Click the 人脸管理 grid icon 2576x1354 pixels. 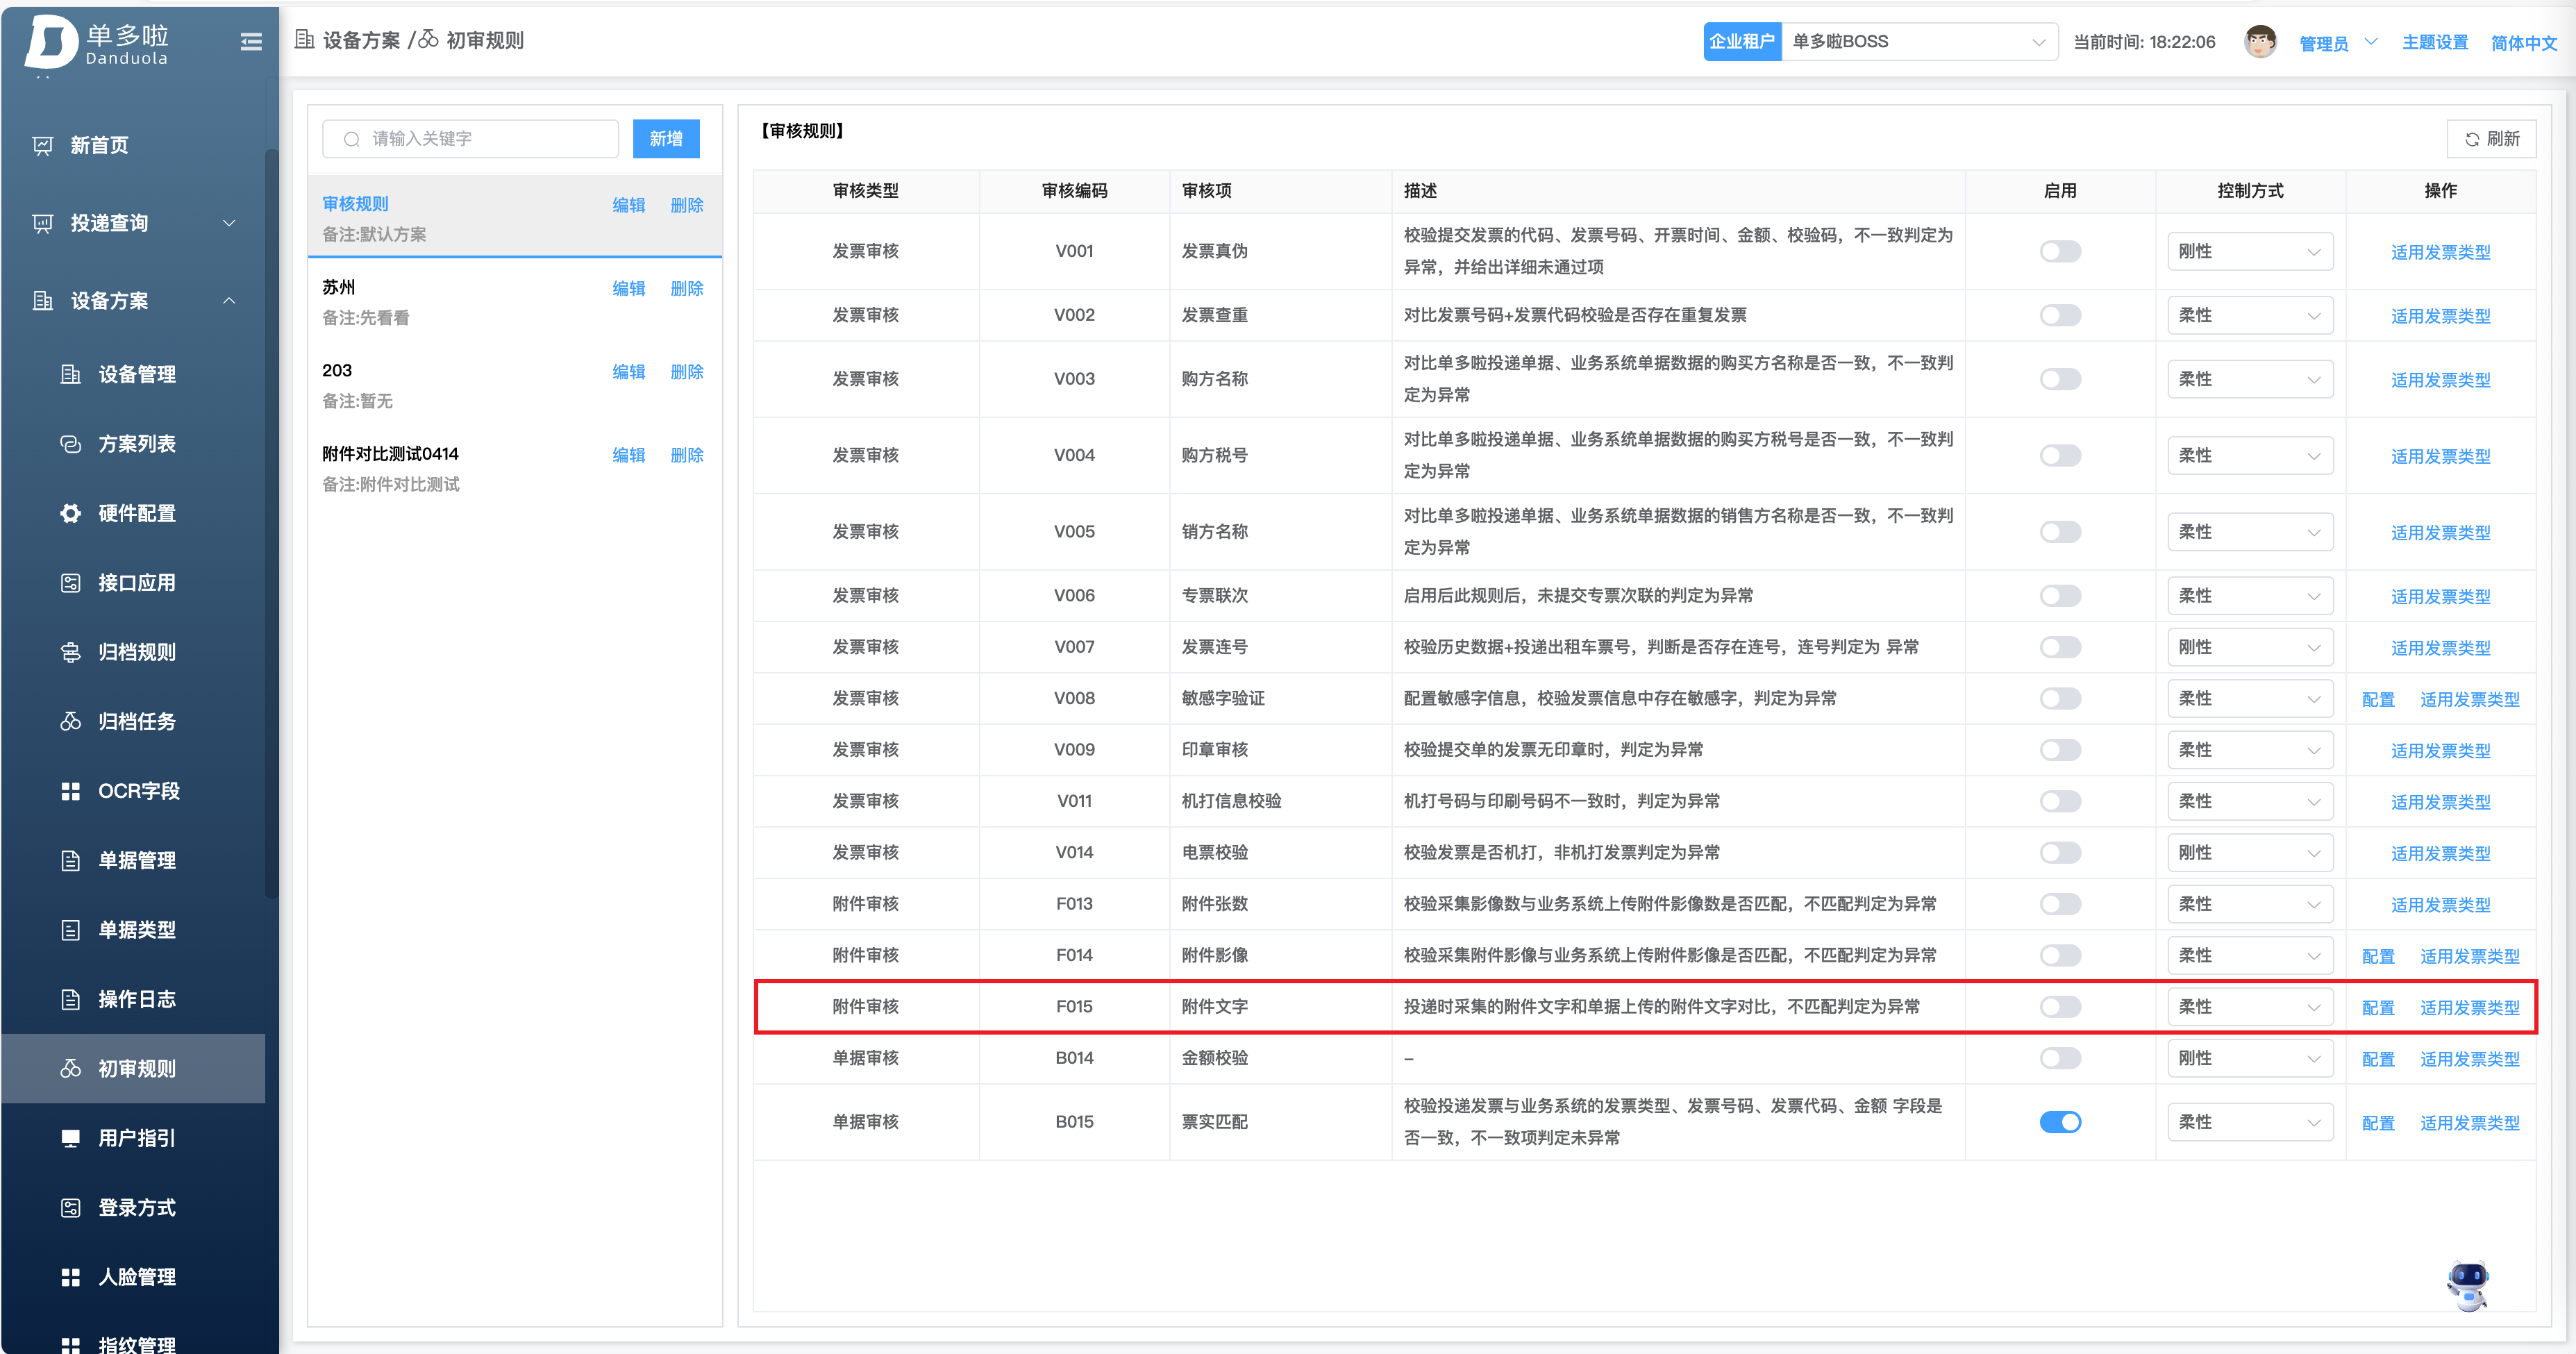click(70, 1277)
